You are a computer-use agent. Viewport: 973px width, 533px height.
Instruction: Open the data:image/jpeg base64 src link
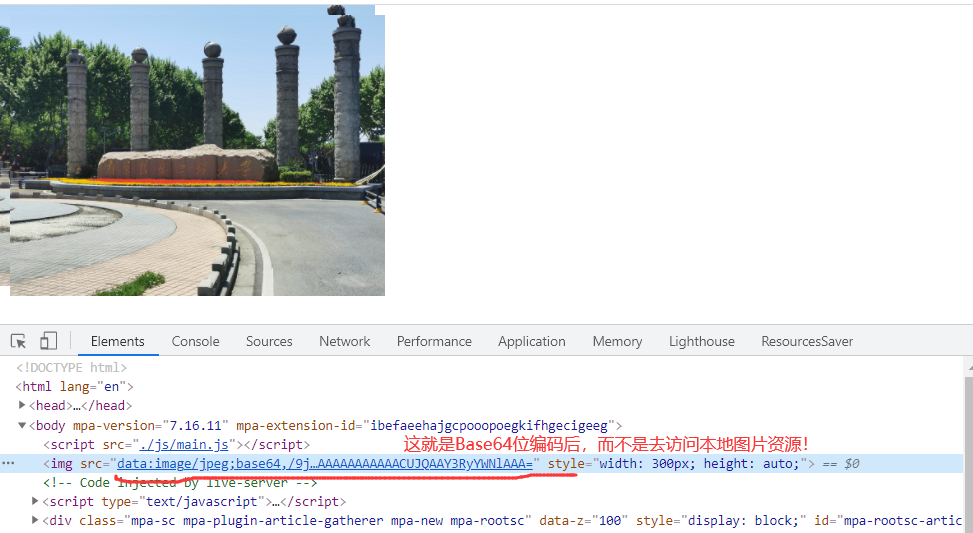coord(325,464)
